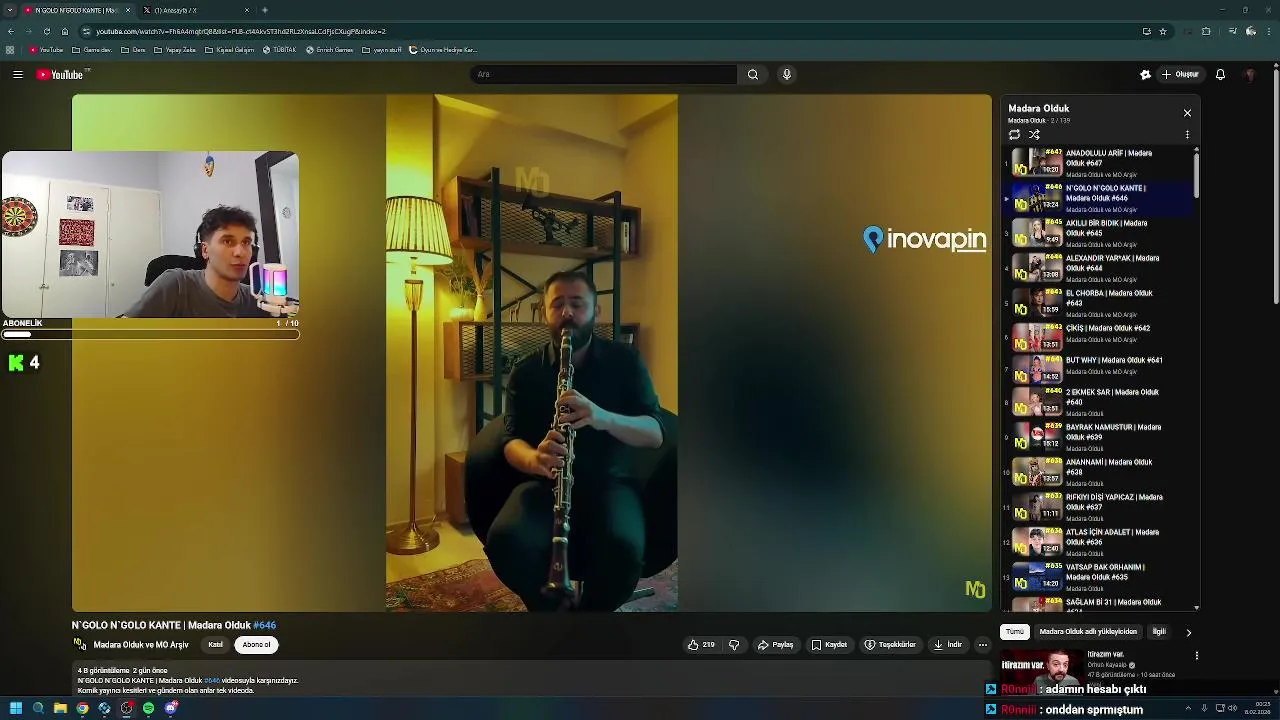Play YATSAP BAK ORHANIM #635 video

click(1098, 577)
